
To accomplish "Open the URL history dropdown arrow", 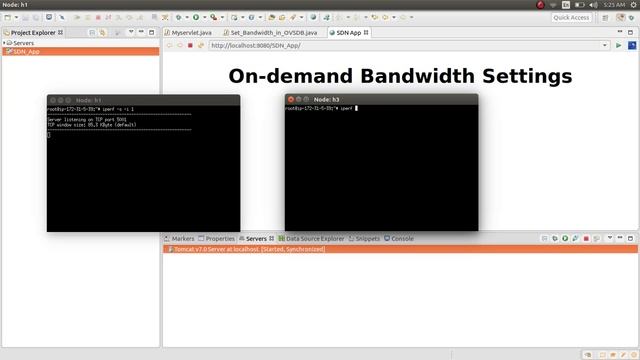I will [605, 45].
